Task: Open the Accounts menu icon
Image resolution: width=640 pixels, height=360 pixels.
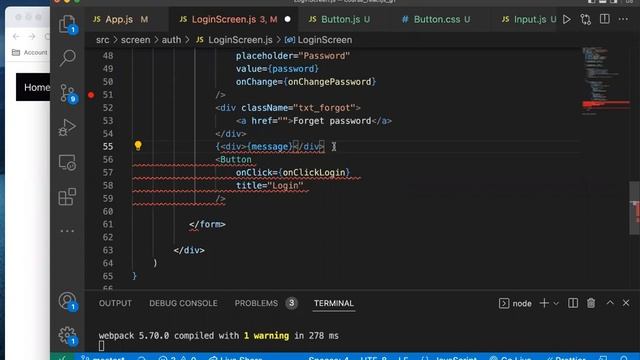Action: coord(67,301)
